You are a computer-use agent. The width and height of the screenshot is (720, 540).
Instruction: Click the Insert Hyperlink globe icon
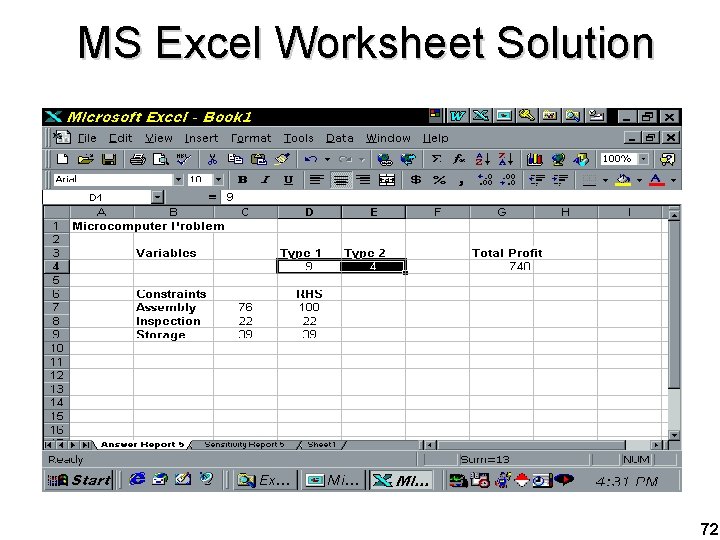point(385,159)
